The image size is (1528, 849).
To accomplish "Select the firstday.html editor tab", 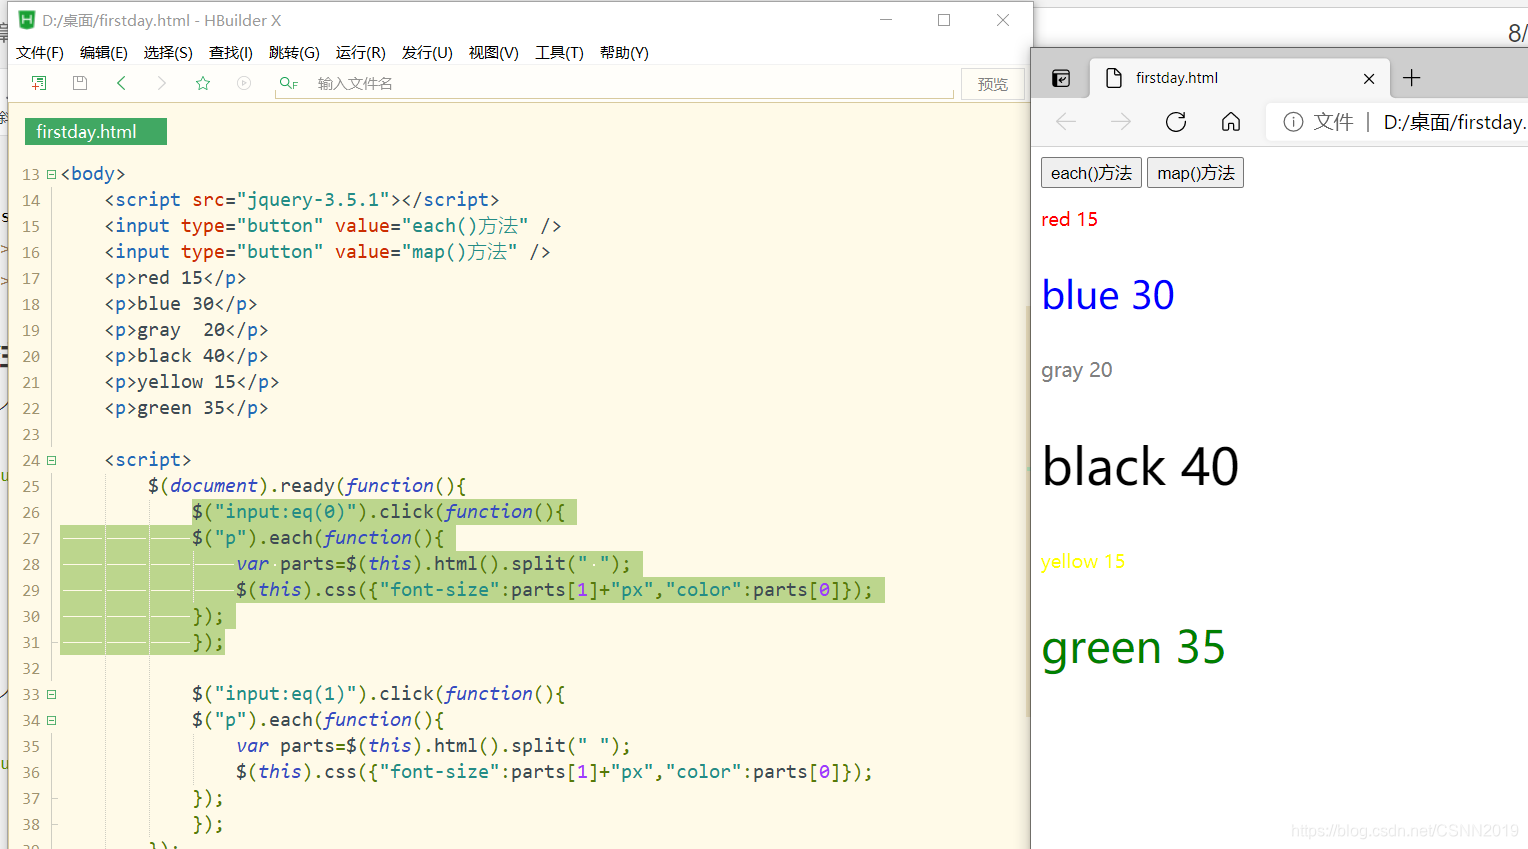I will click(x=96, y=132).
